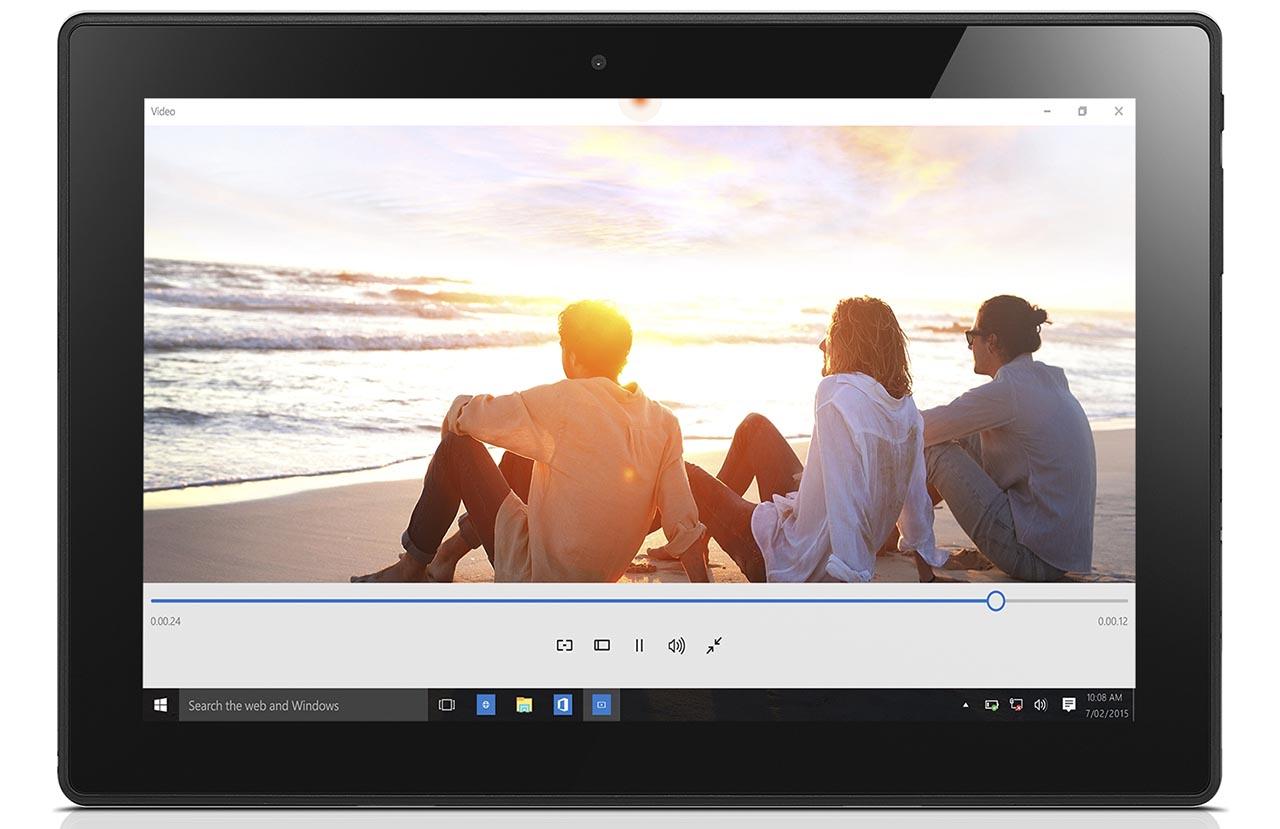
Task: Launch the browser from the taskbar
Action: 486,705
